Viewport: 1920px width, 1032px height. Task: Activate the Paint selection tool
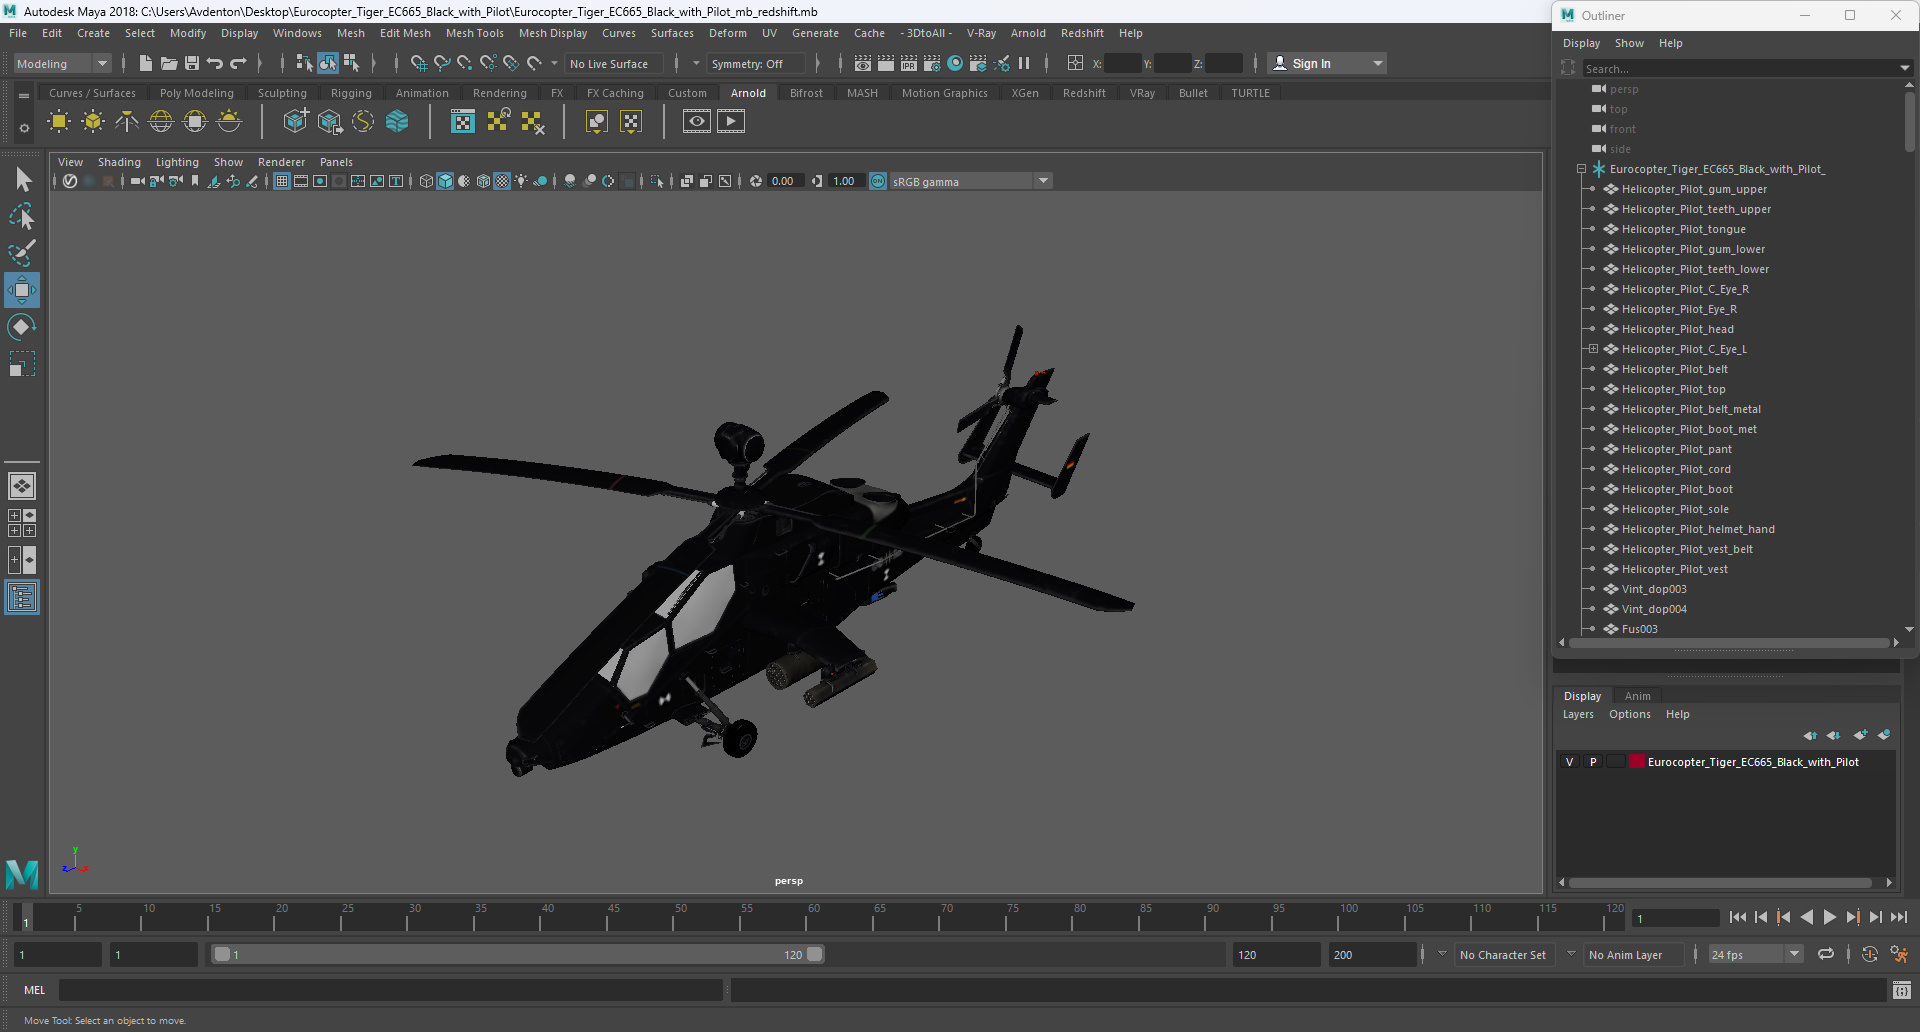[22, 253]
